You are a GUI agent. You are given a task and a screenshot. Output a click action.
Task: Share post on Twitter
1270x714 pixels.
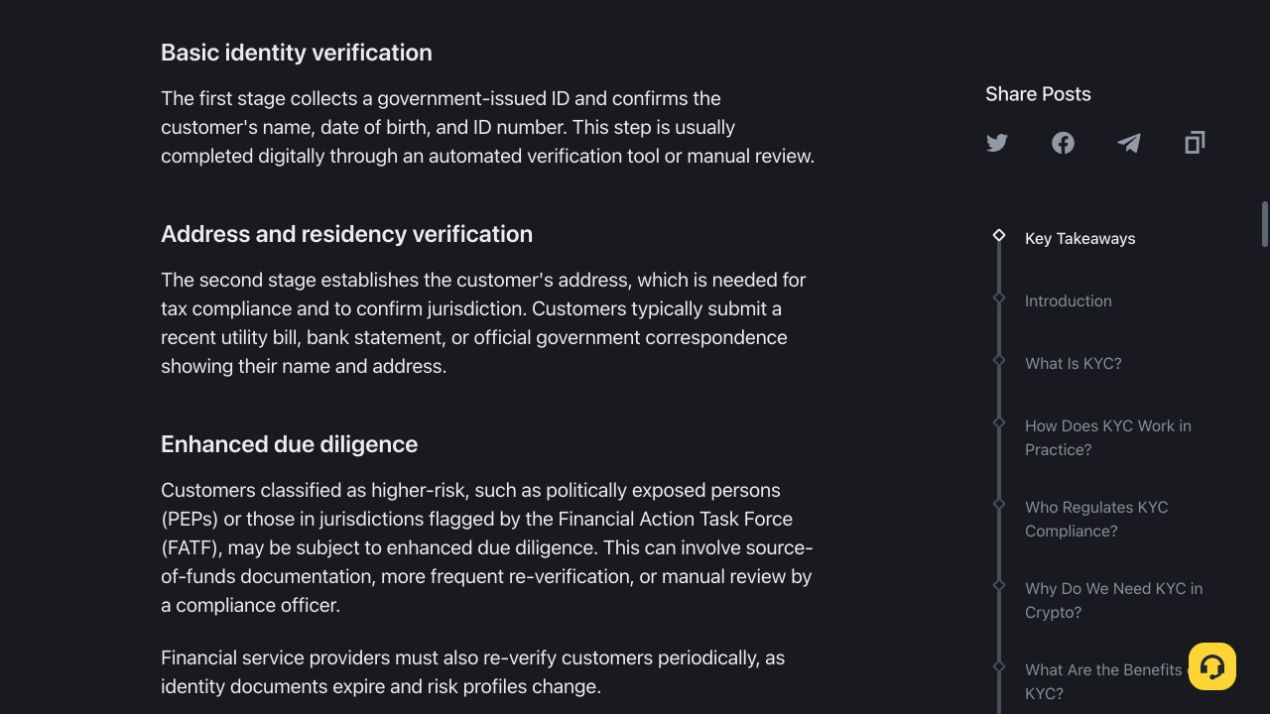[997, 143]
